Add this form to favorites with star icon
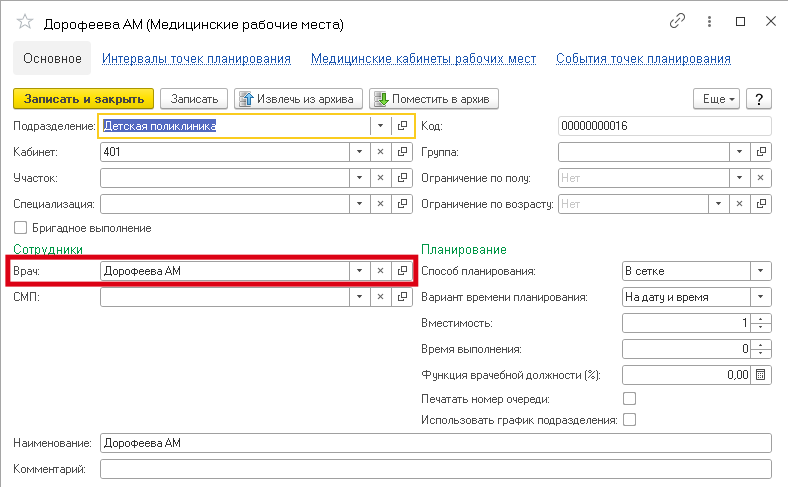 tap(25, 22)
